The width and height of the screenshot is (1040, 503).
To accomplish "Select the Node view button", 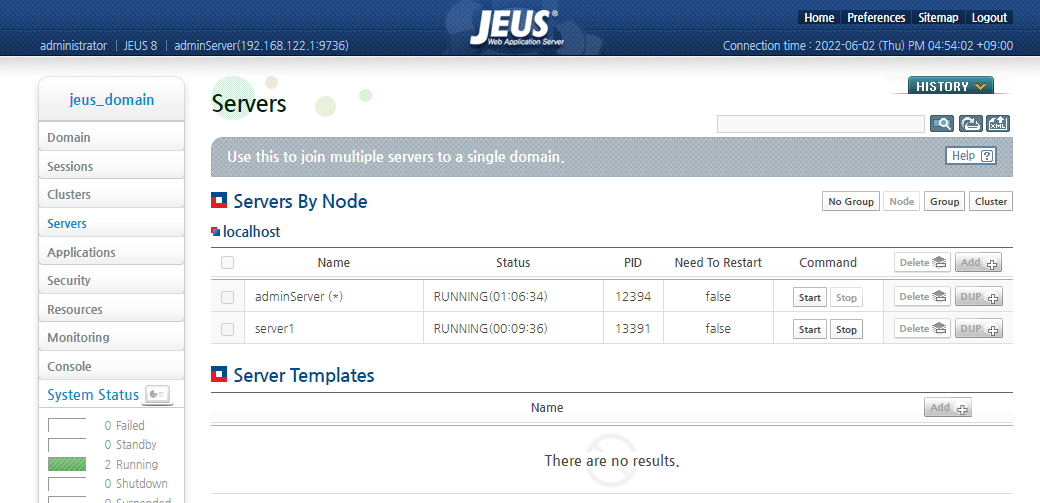I will pos(901,202).
